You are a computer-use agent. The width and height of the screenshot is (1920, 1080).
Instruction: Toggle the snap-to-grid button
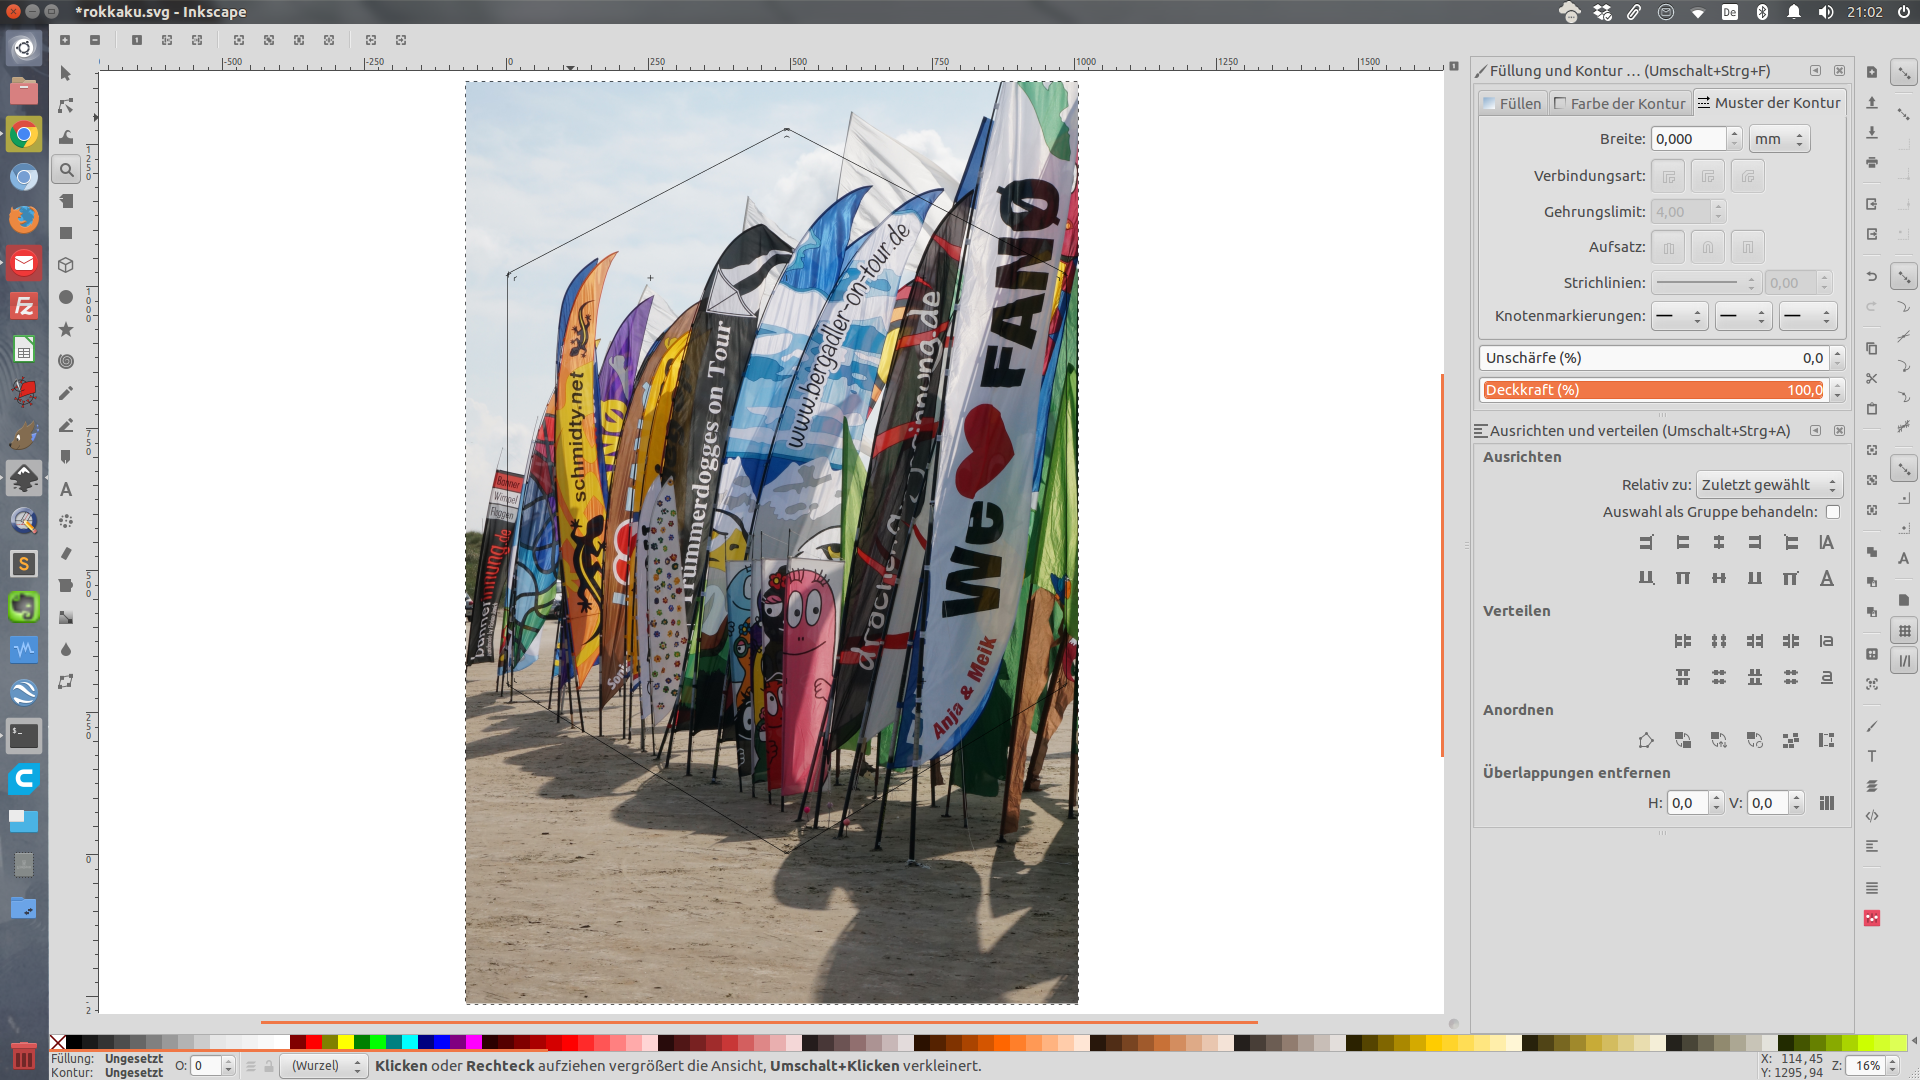pos(1904,631)
